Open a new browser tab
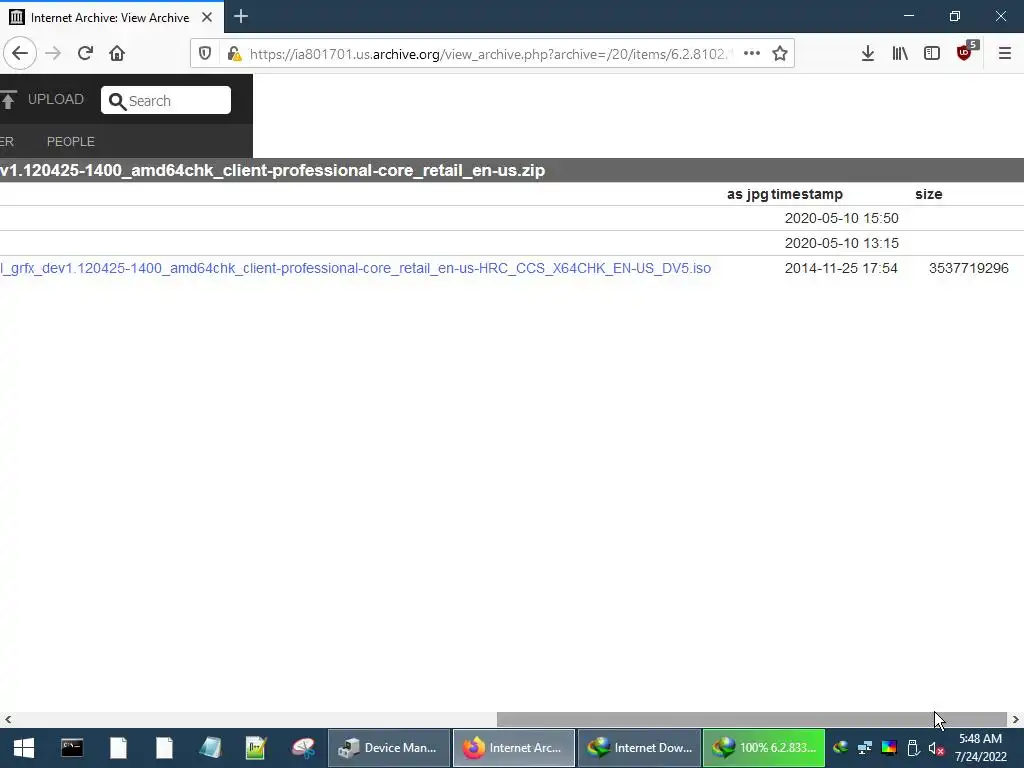Viewport: 1024px width, 768px height. coord(241,16)
